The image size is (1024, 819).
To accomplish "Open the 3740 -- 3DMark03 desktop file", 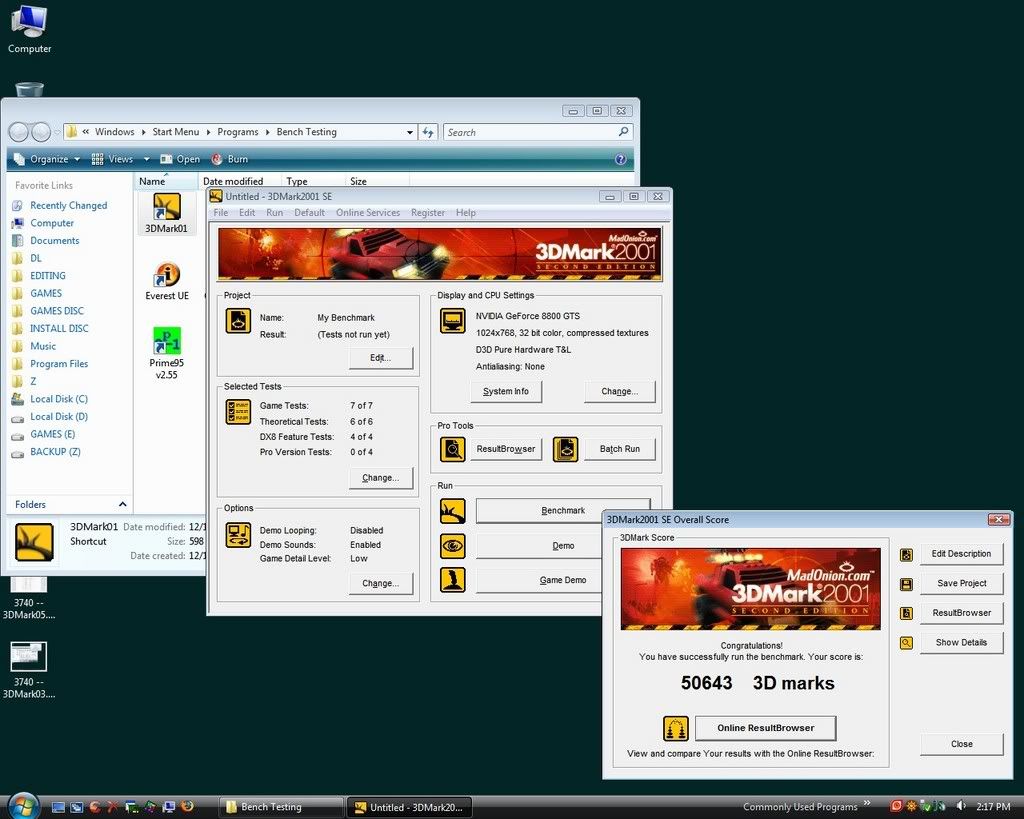I will (x=29, y=670).
